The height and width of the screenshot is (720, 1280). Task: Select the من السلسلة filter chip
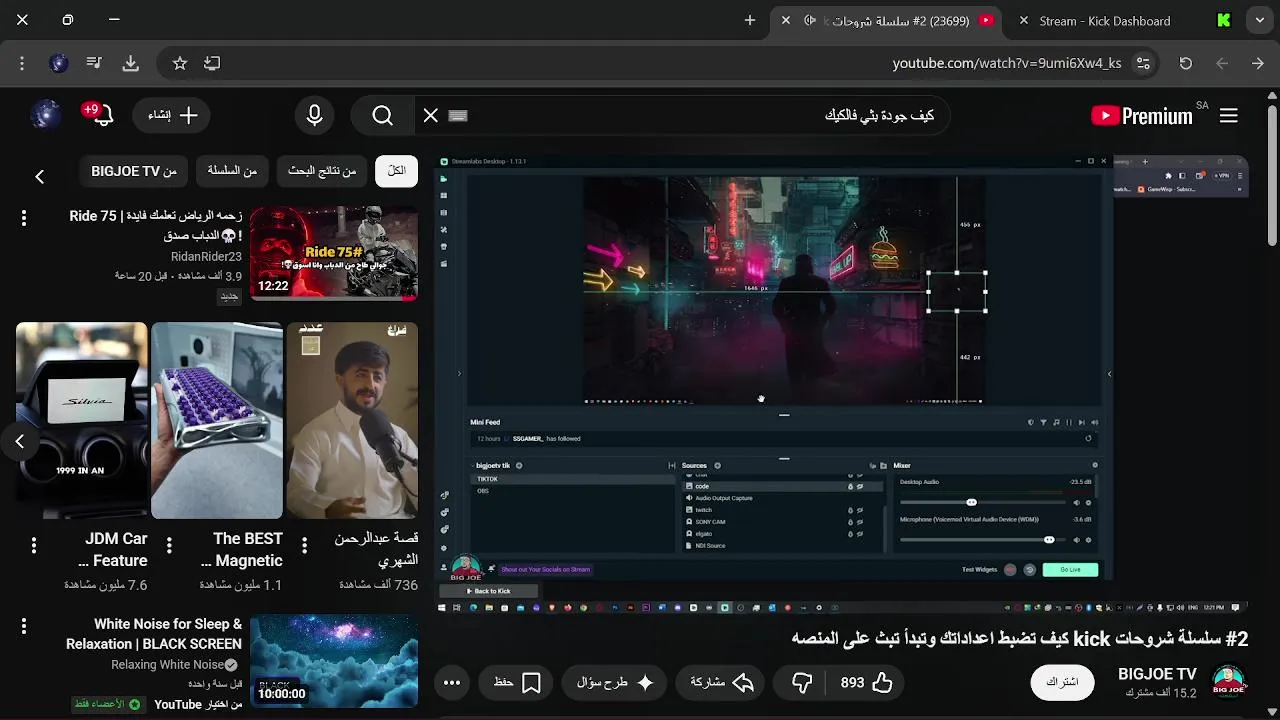pos(232,171)
